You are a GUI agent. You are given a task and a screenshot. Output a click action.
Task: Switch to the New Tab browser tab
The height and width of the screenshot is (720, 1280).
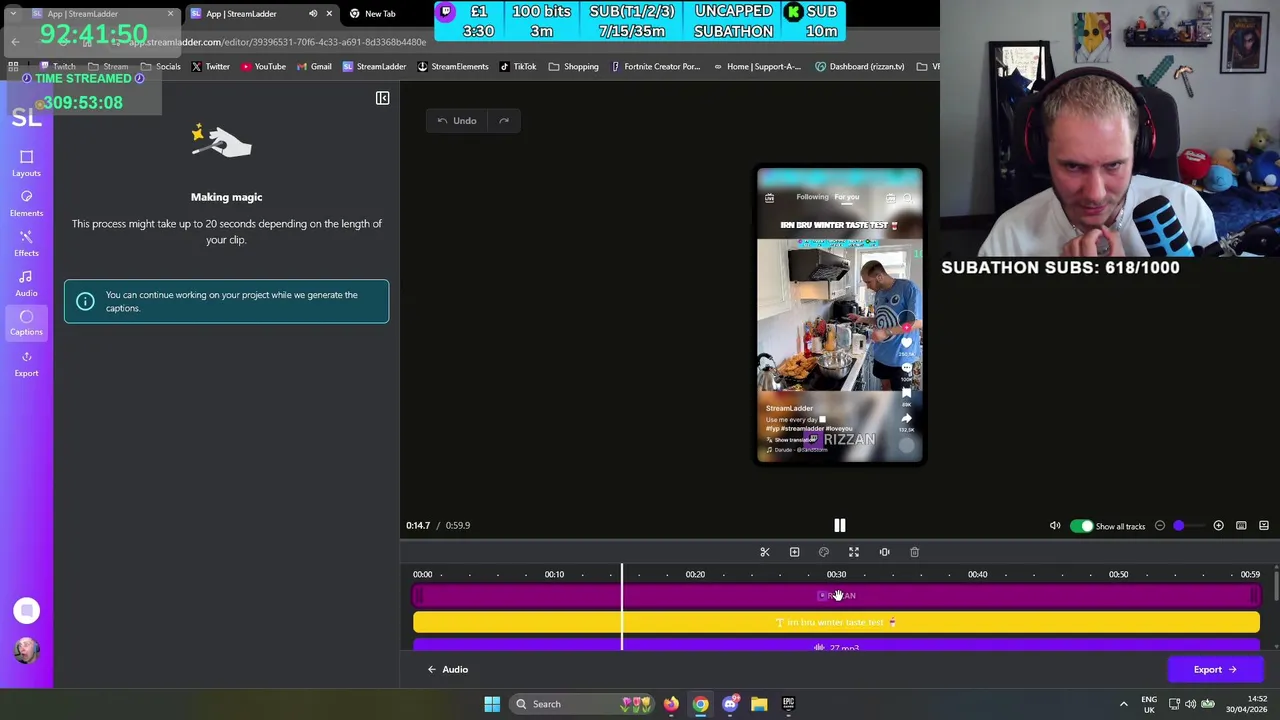click(380, 14)
